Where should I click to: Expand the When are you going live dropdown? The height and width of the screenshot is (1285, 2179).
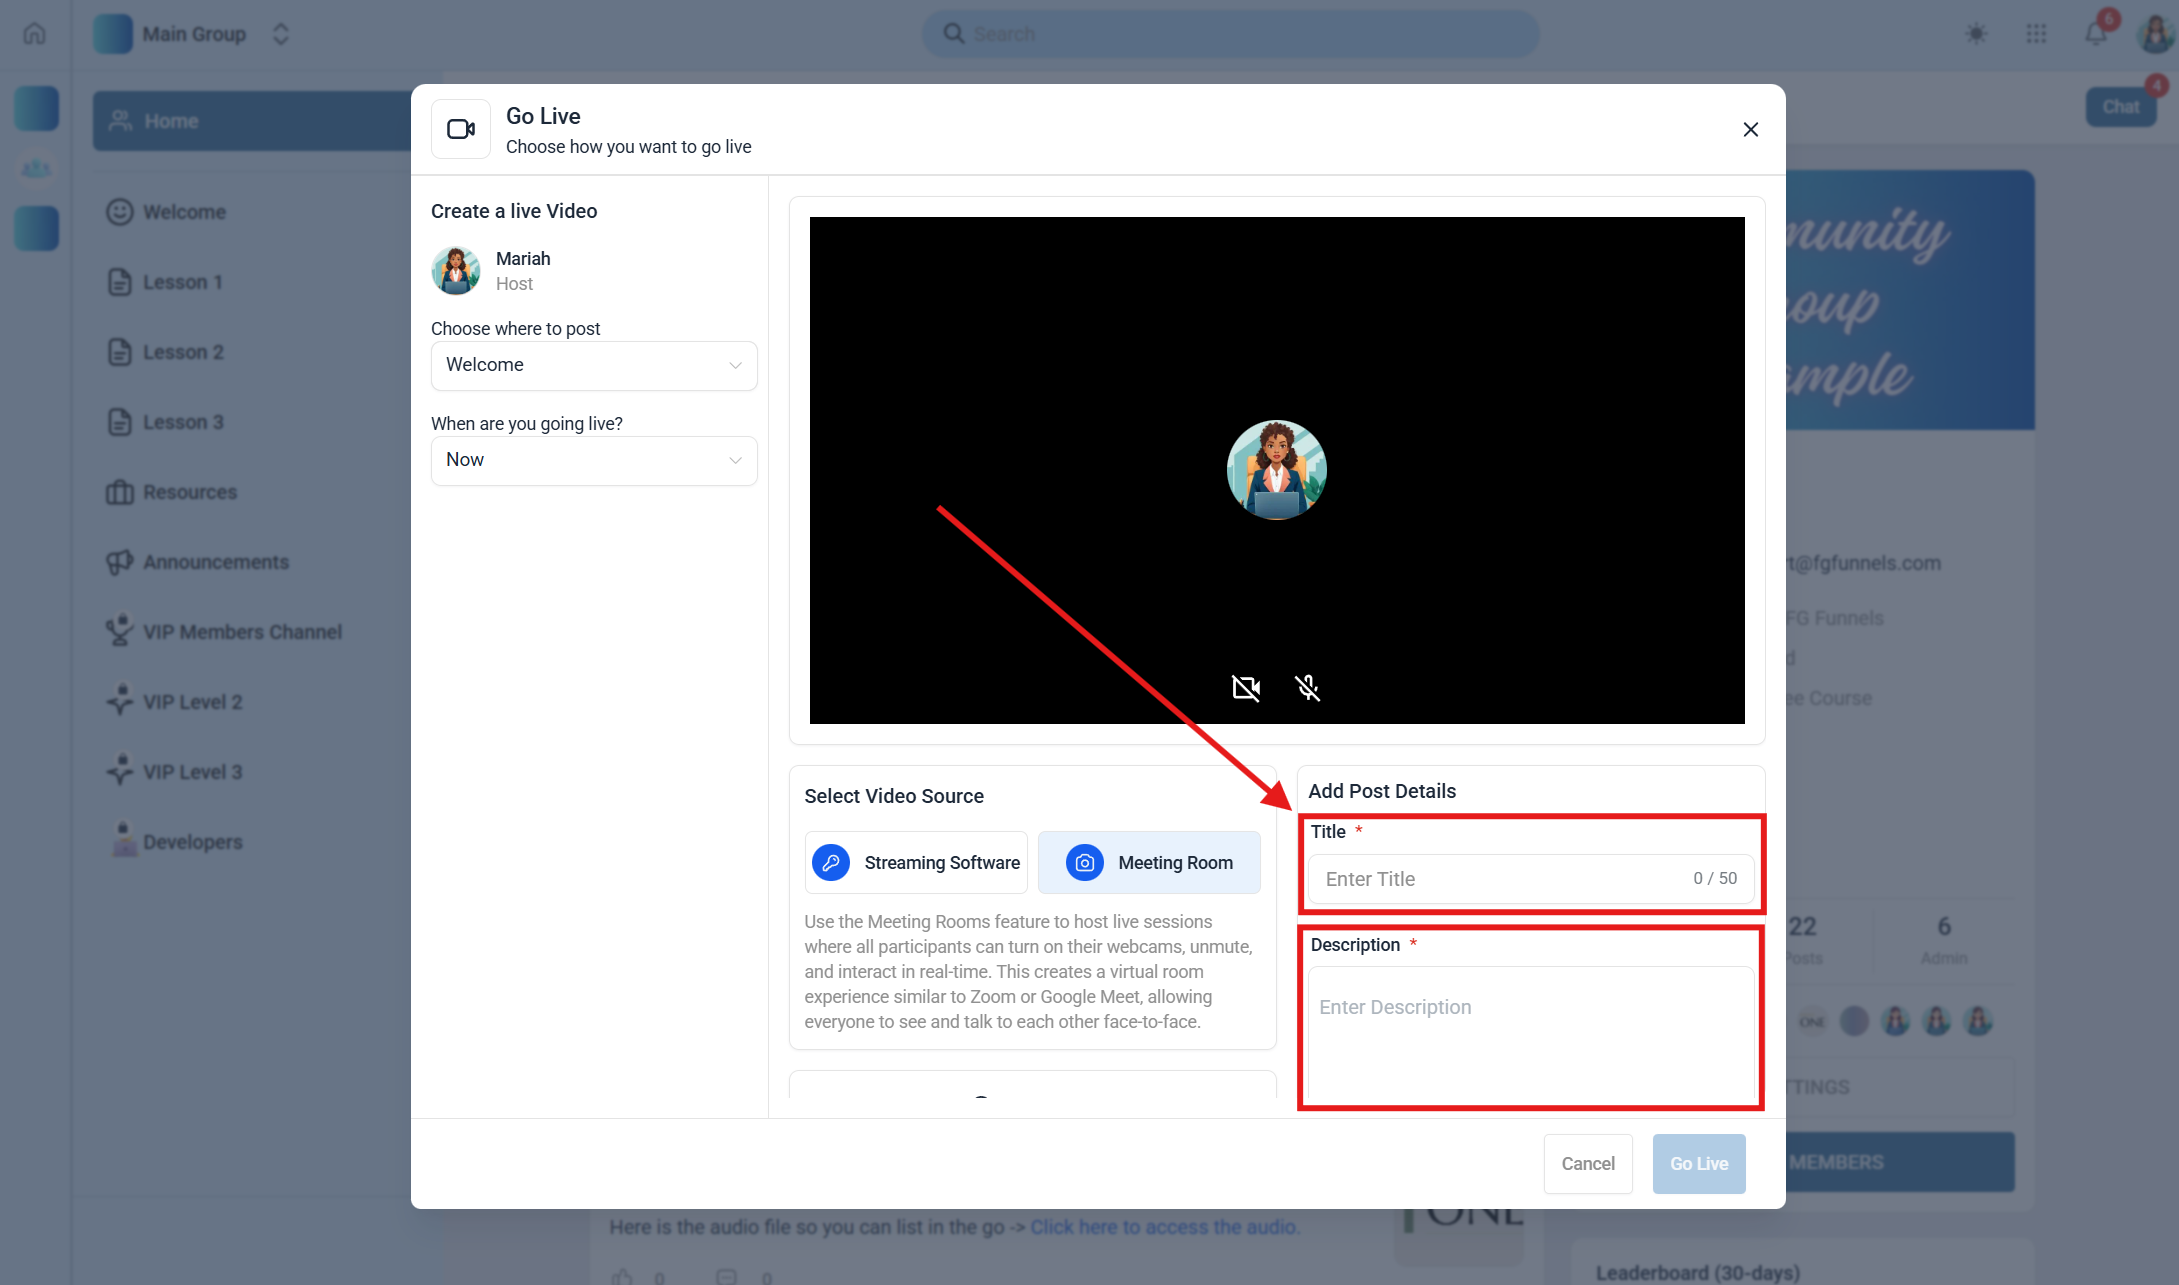pyautogui.click(x=594, y=460)
